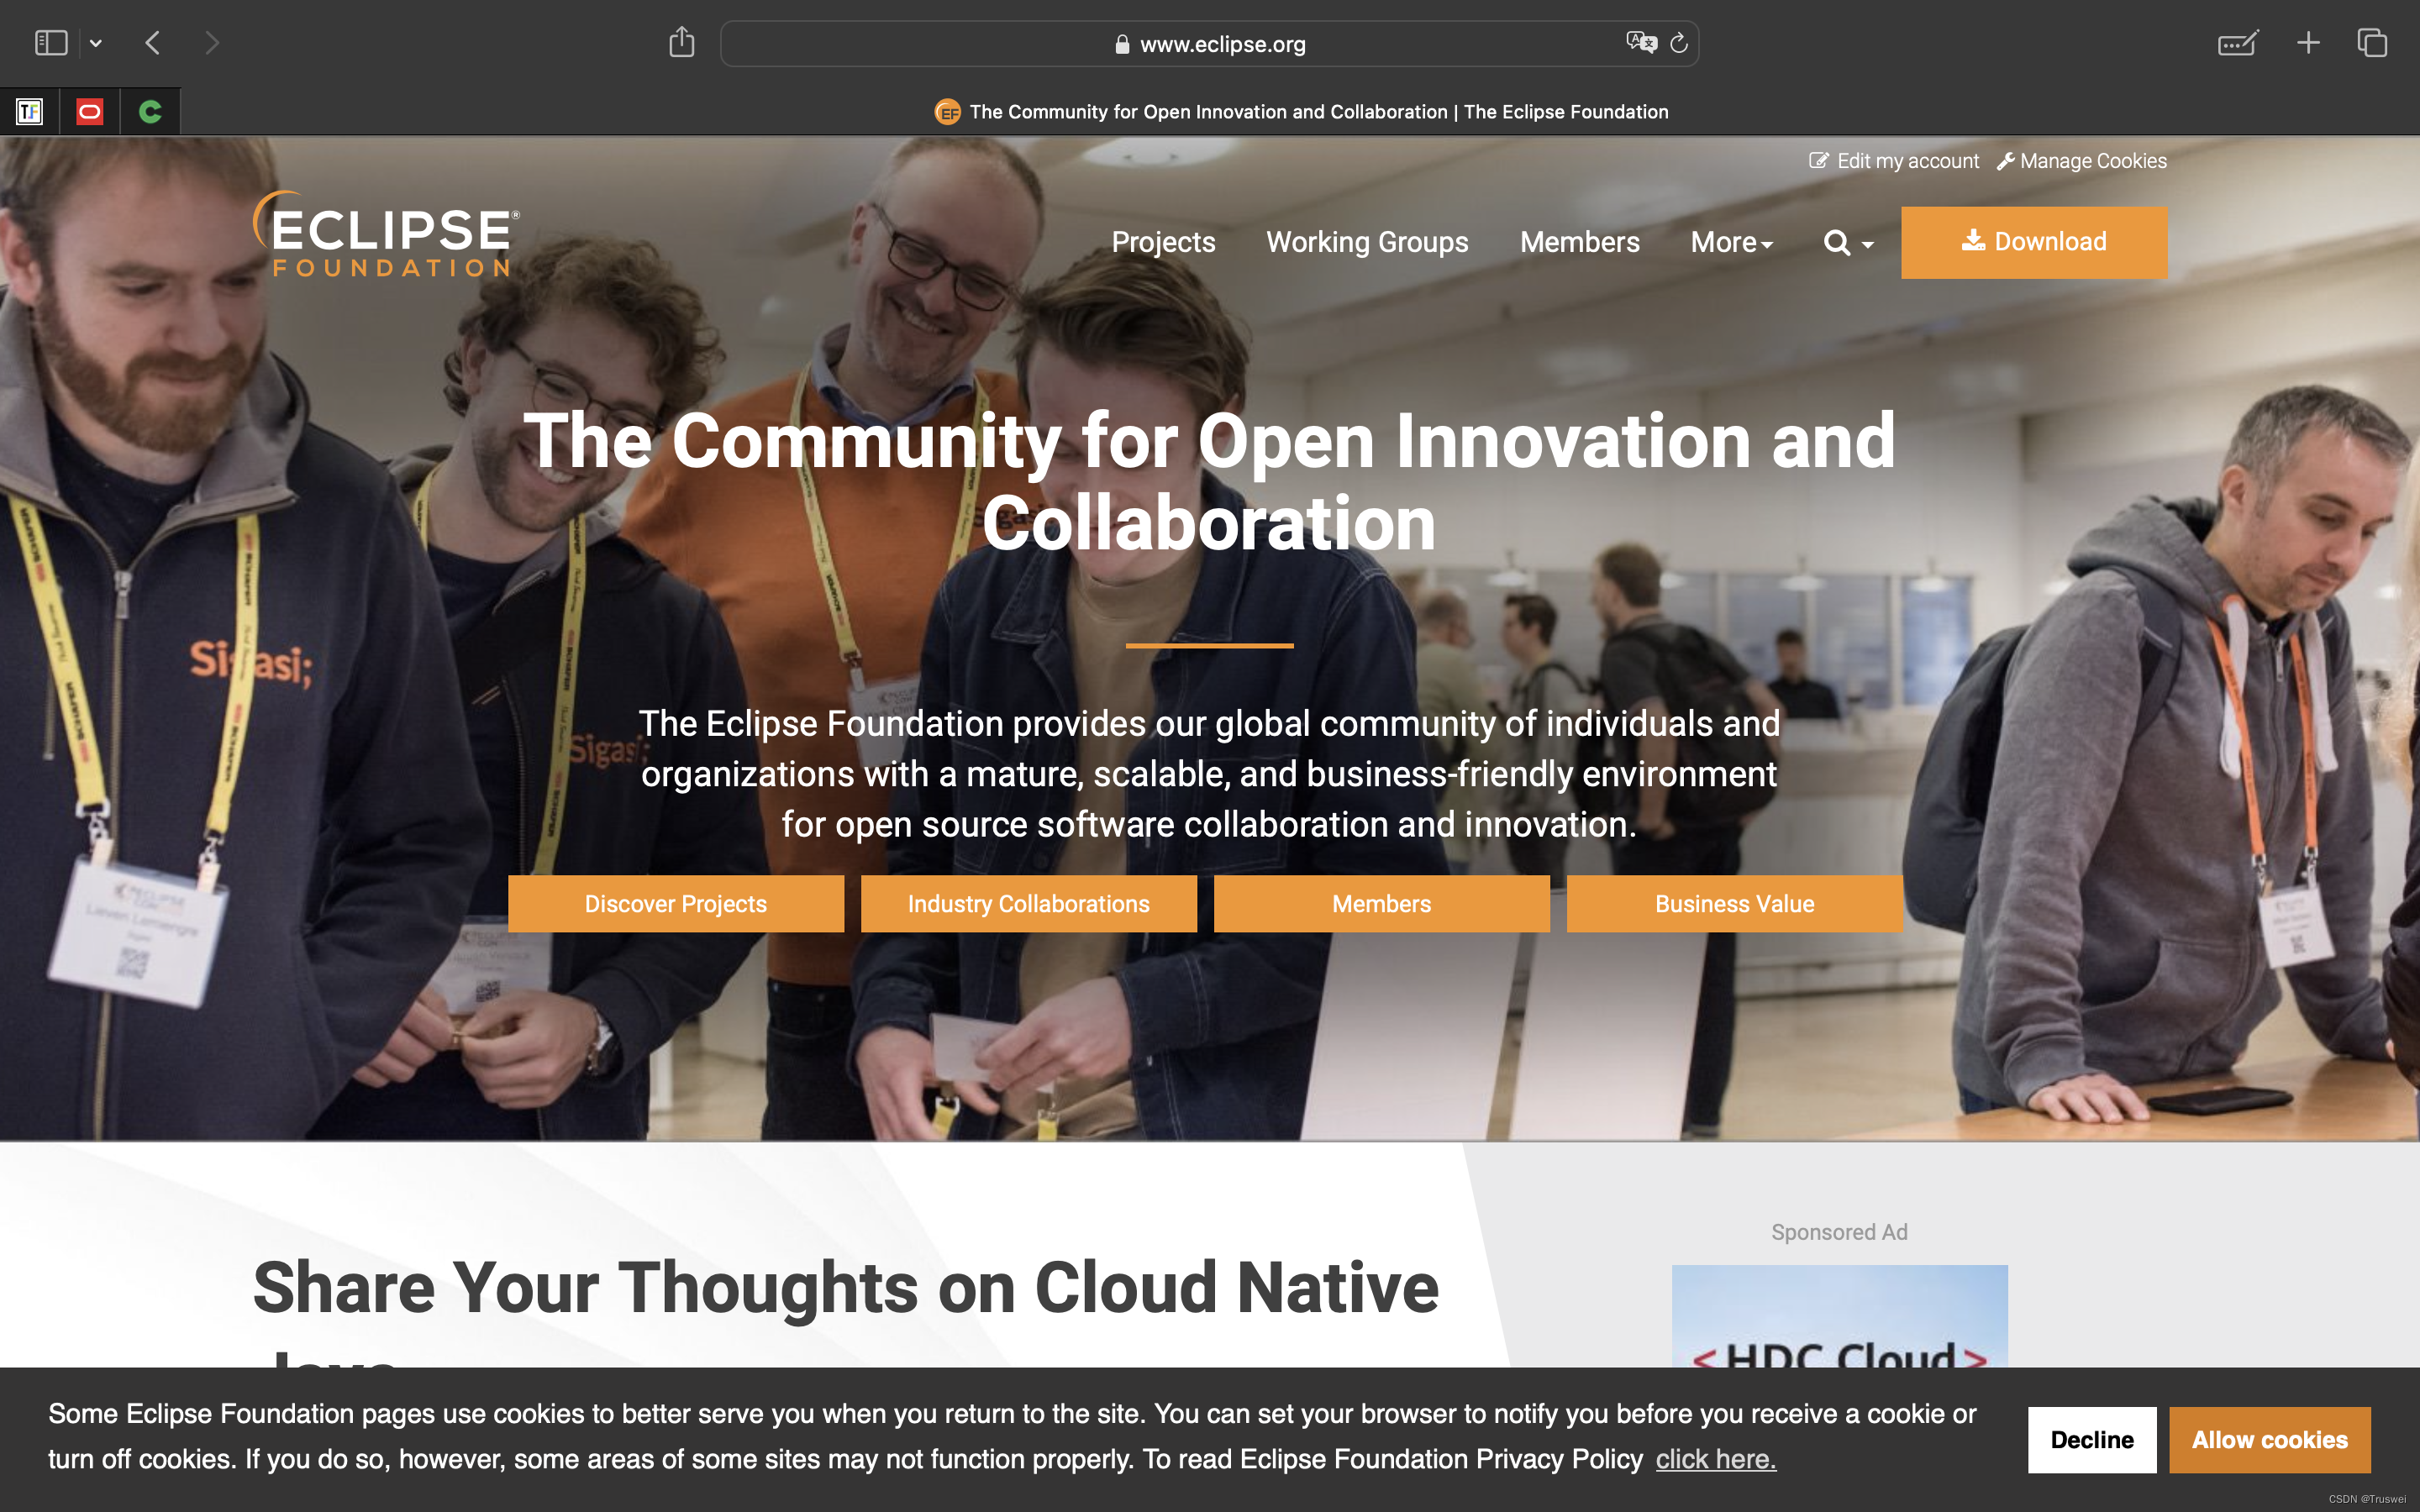Image resolution: width=2420 pixels, height=1512 pixels.
Task: Click Allow cookies button
Action: pyautogui.click(x=2269, y=1439)
